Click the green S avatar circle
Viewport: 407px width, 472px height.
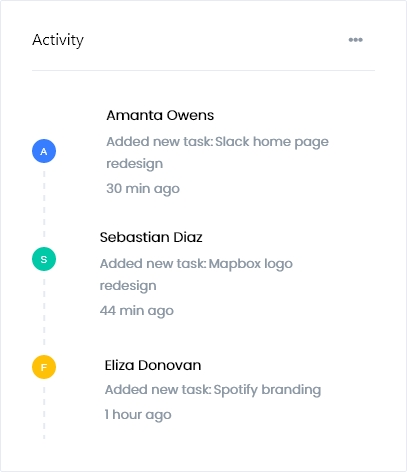(x=44, y=259)
